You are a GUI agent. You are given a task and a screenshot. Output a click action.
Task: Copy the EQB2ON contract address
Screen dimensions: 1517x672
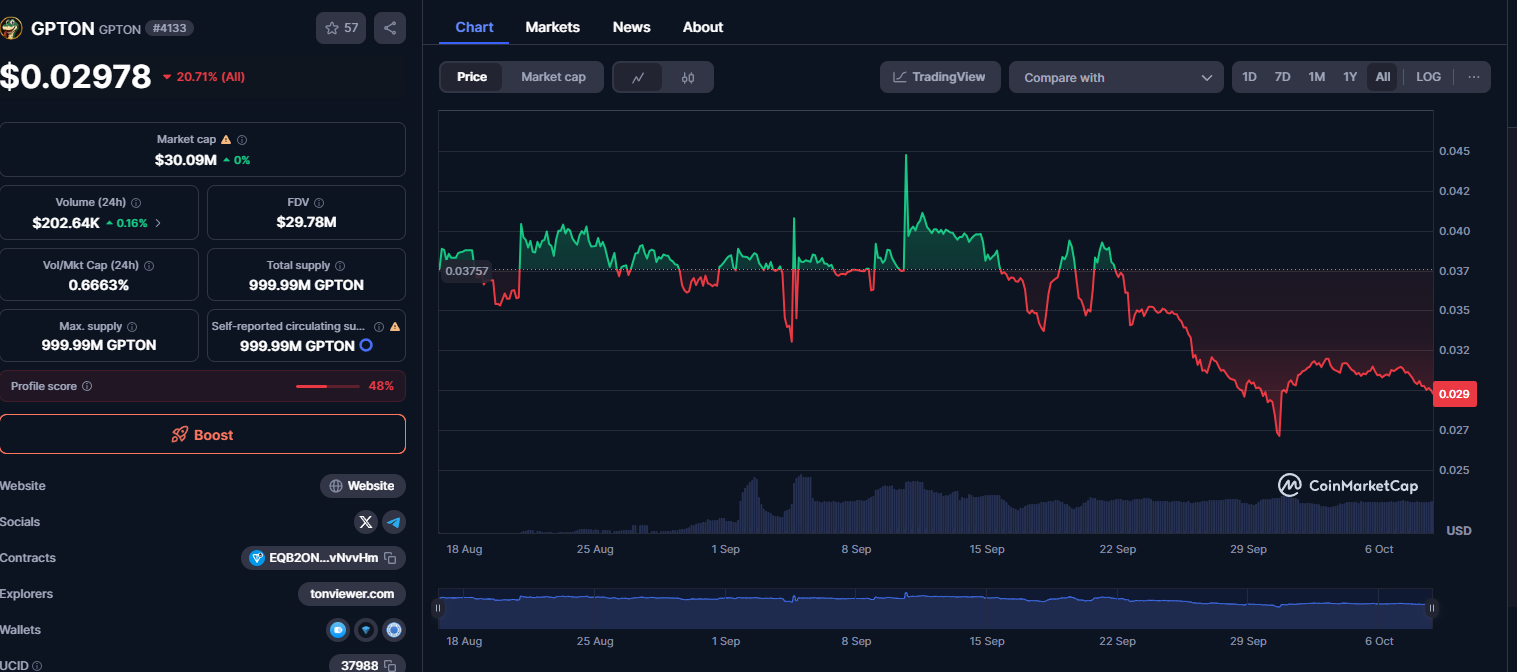pos(391,558)
